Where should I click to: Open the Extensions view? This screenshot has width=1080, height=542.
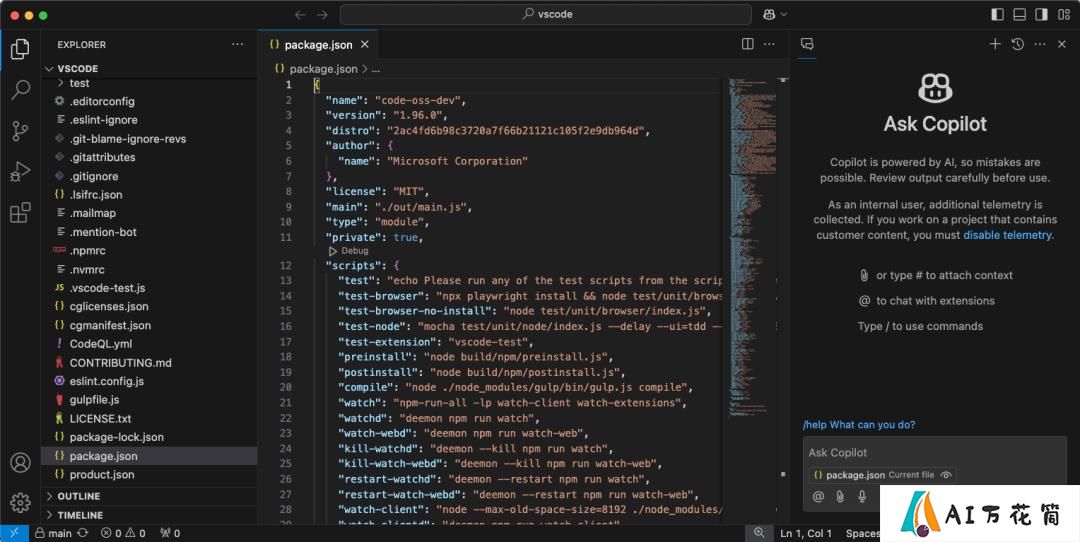click(20, 212)
